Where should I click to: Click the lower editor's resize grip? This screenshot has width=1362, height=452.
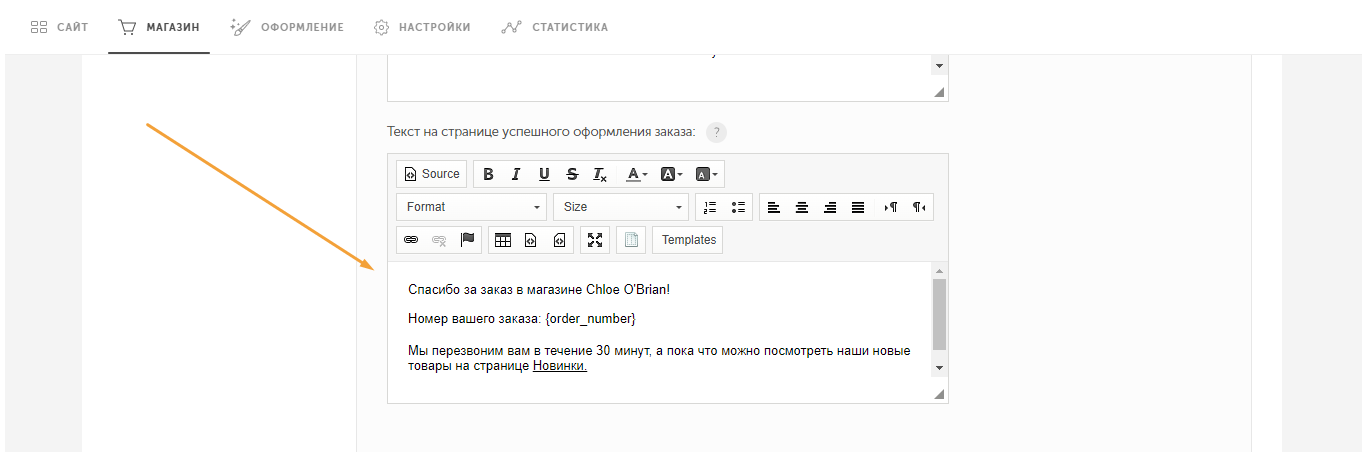[939, 395]
